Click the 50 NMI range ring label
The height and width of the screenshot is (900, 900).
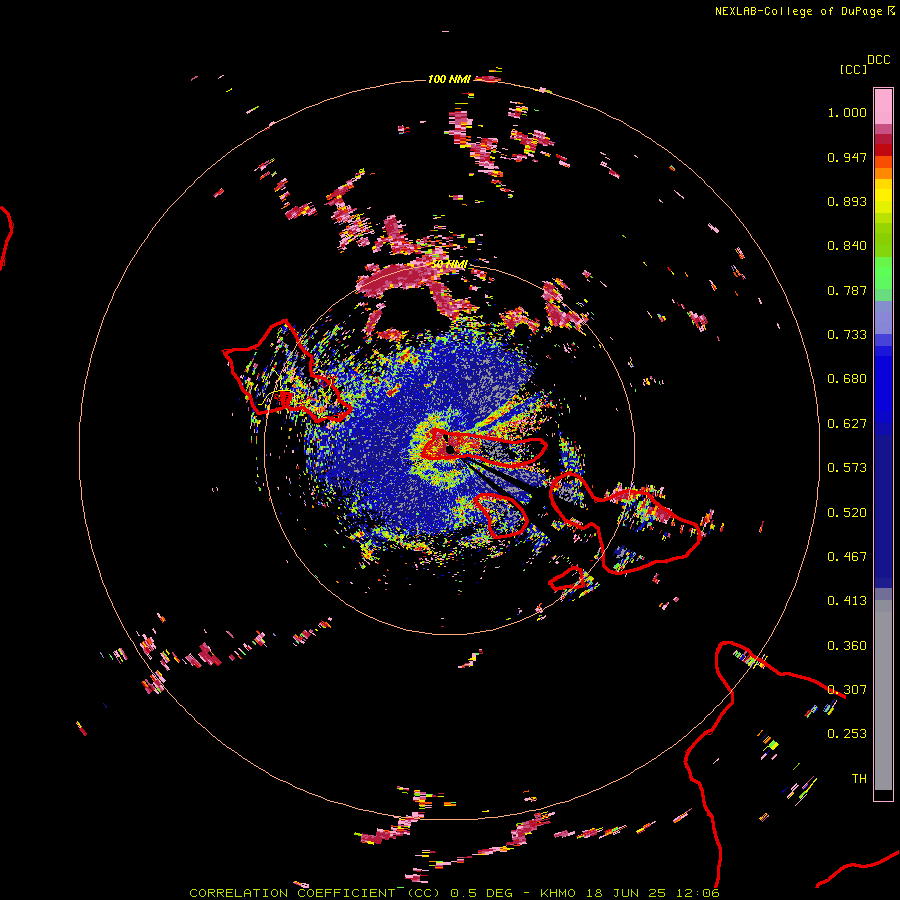point(449,264)
